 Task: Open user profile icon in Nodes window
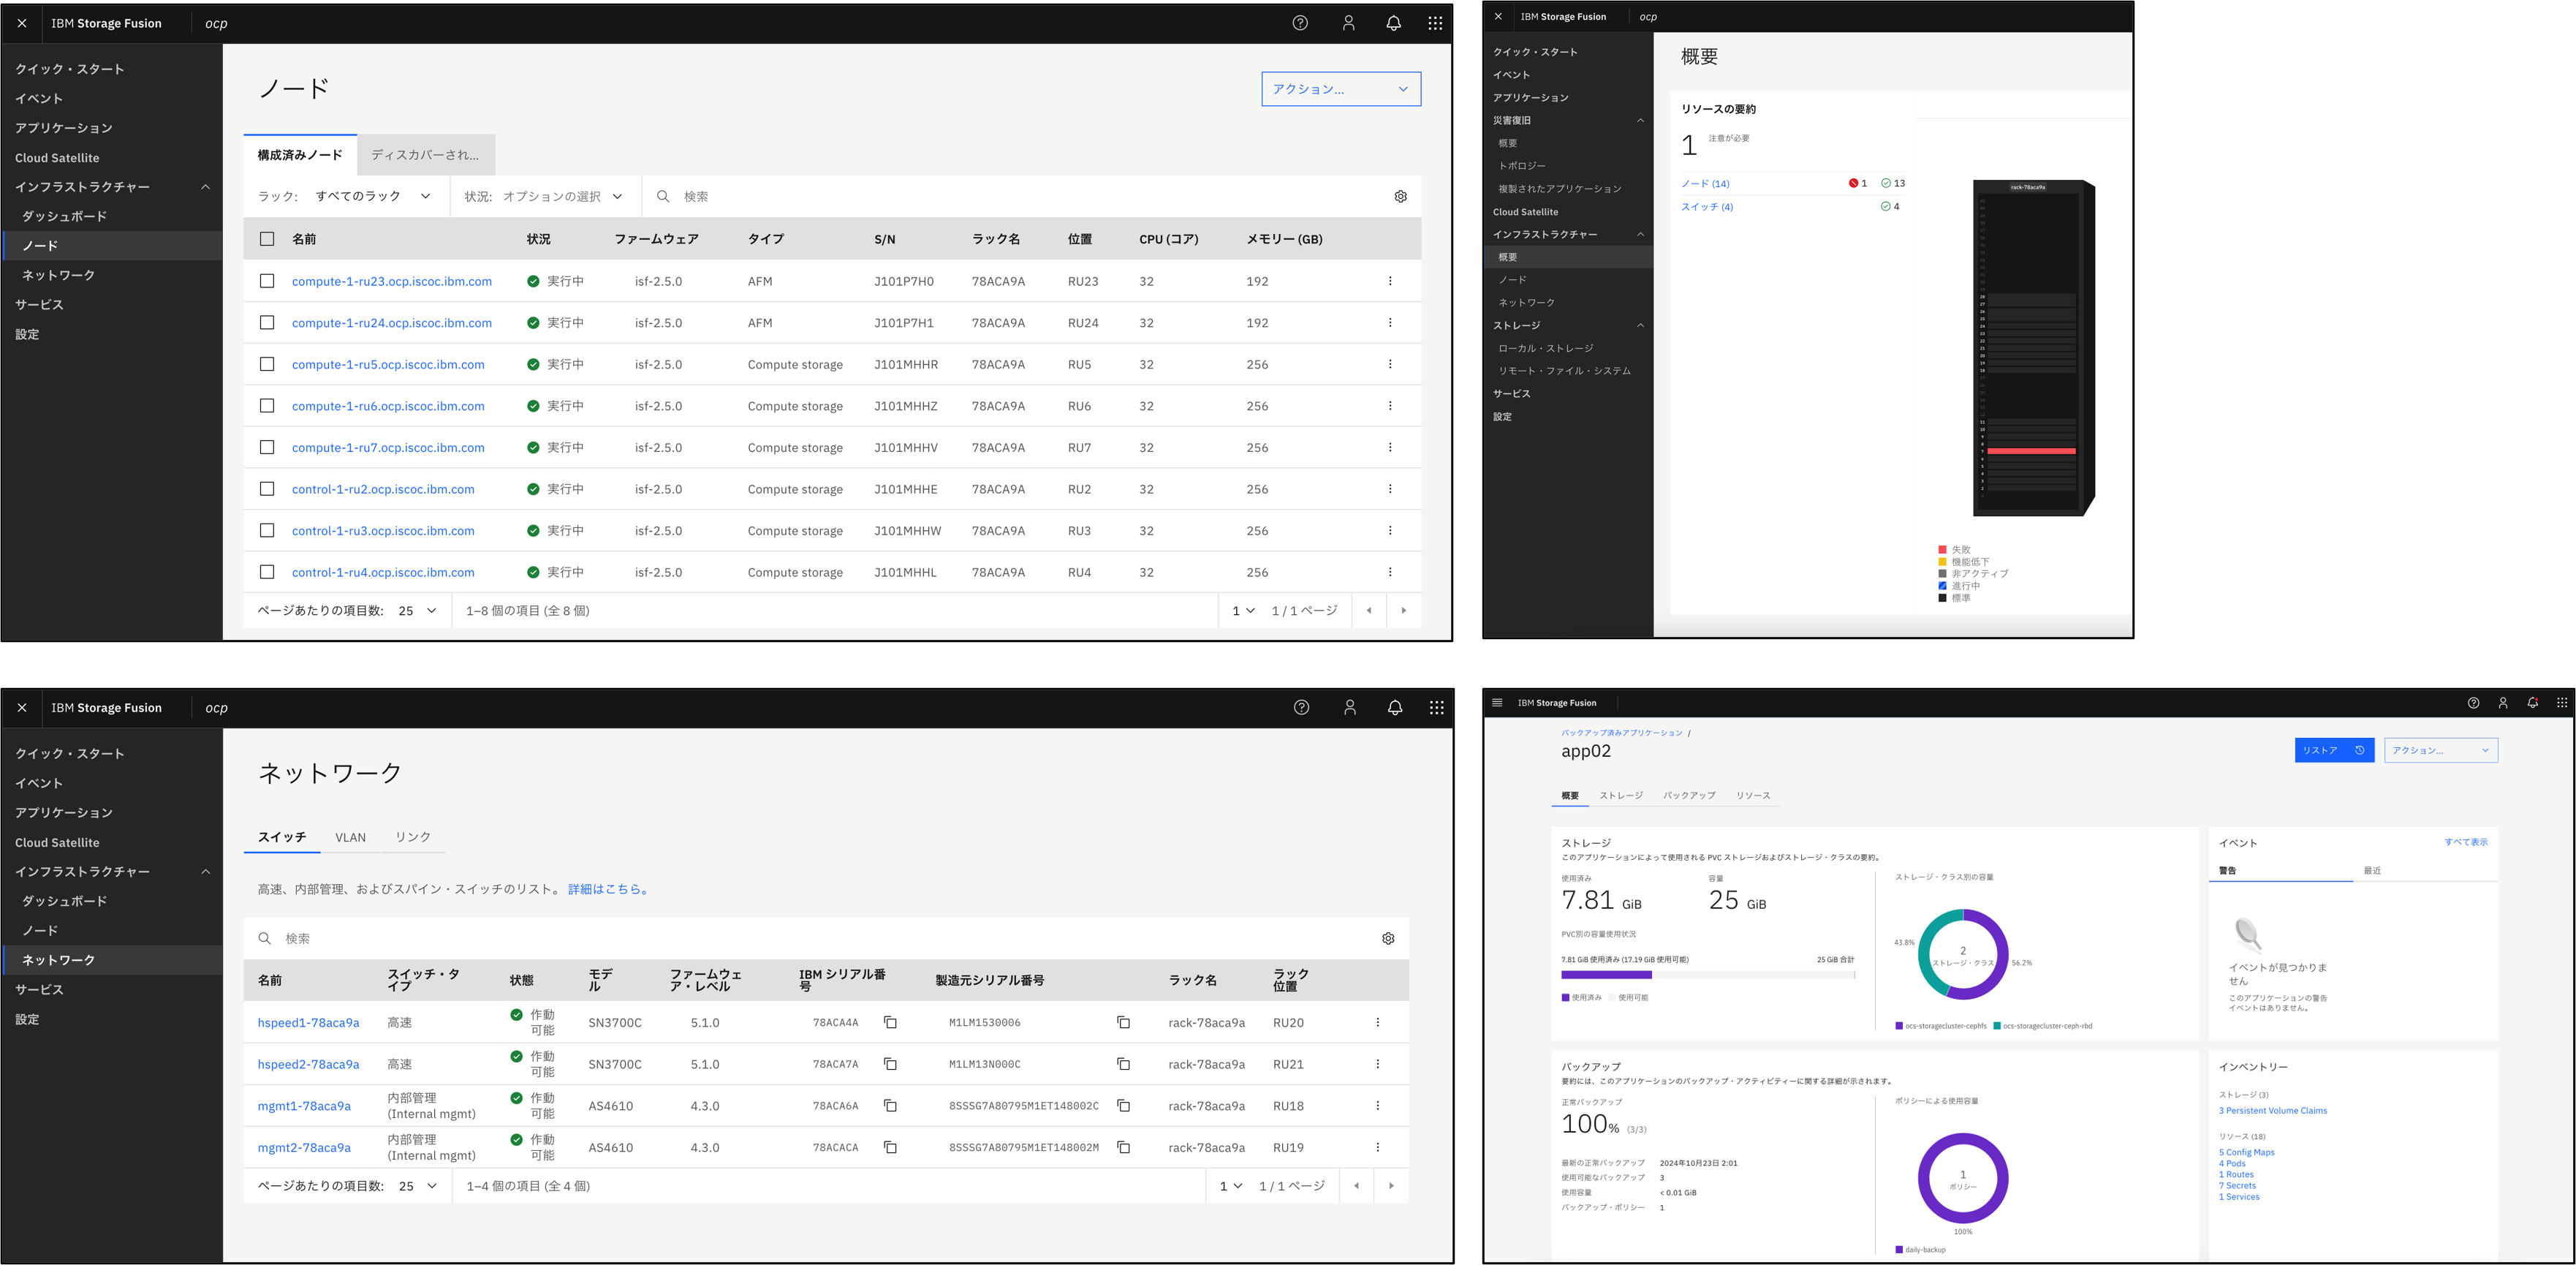(1348, 23)
